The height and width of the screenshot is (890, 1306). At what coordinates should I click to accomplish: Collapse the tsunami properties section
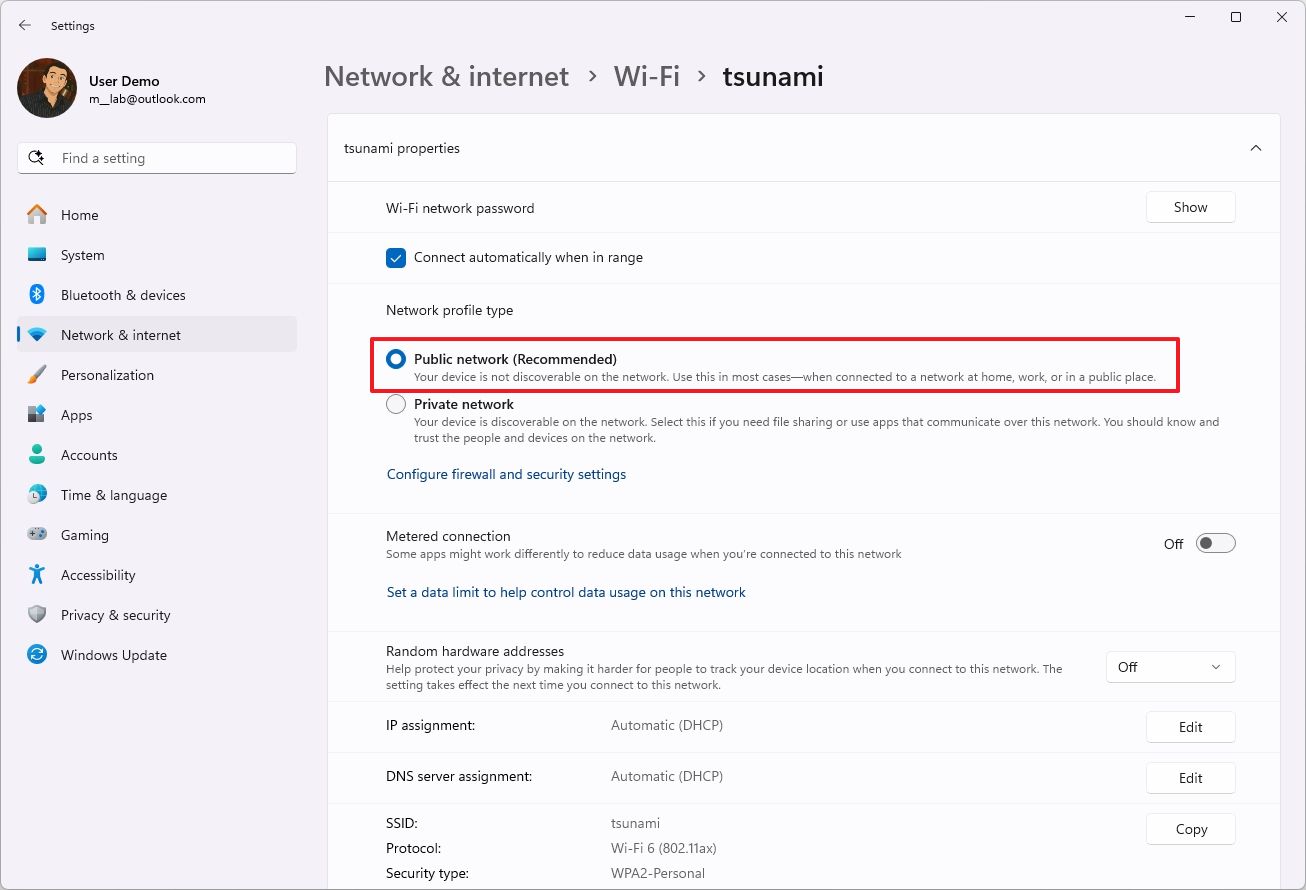1256,147
